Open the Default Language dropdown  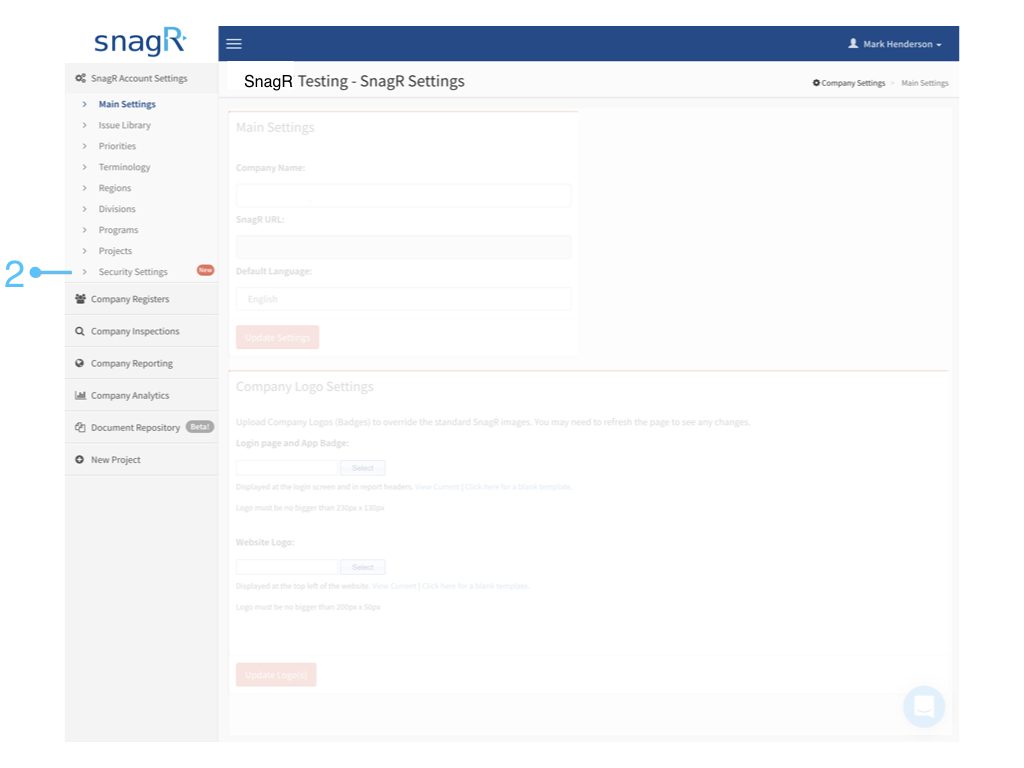(403, 298)
